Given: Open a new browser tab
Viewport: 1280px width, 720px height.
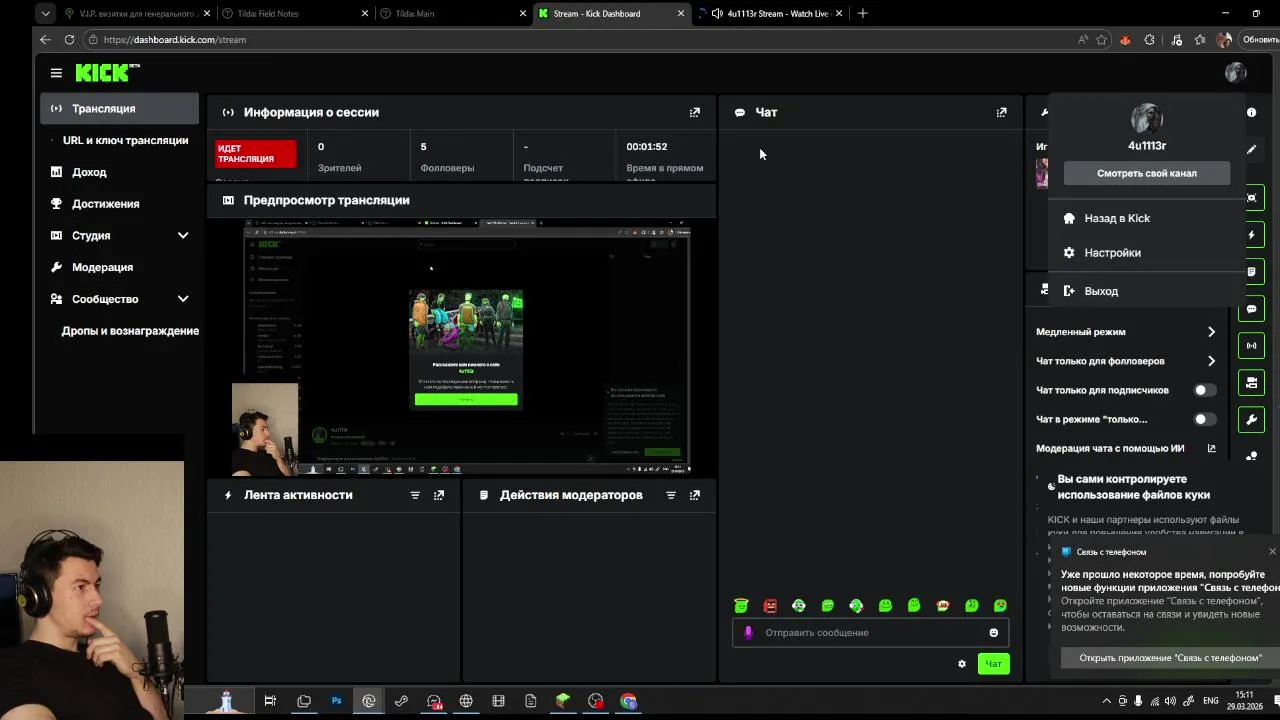Looking at the screenshot, I should (x=862, y=14).
